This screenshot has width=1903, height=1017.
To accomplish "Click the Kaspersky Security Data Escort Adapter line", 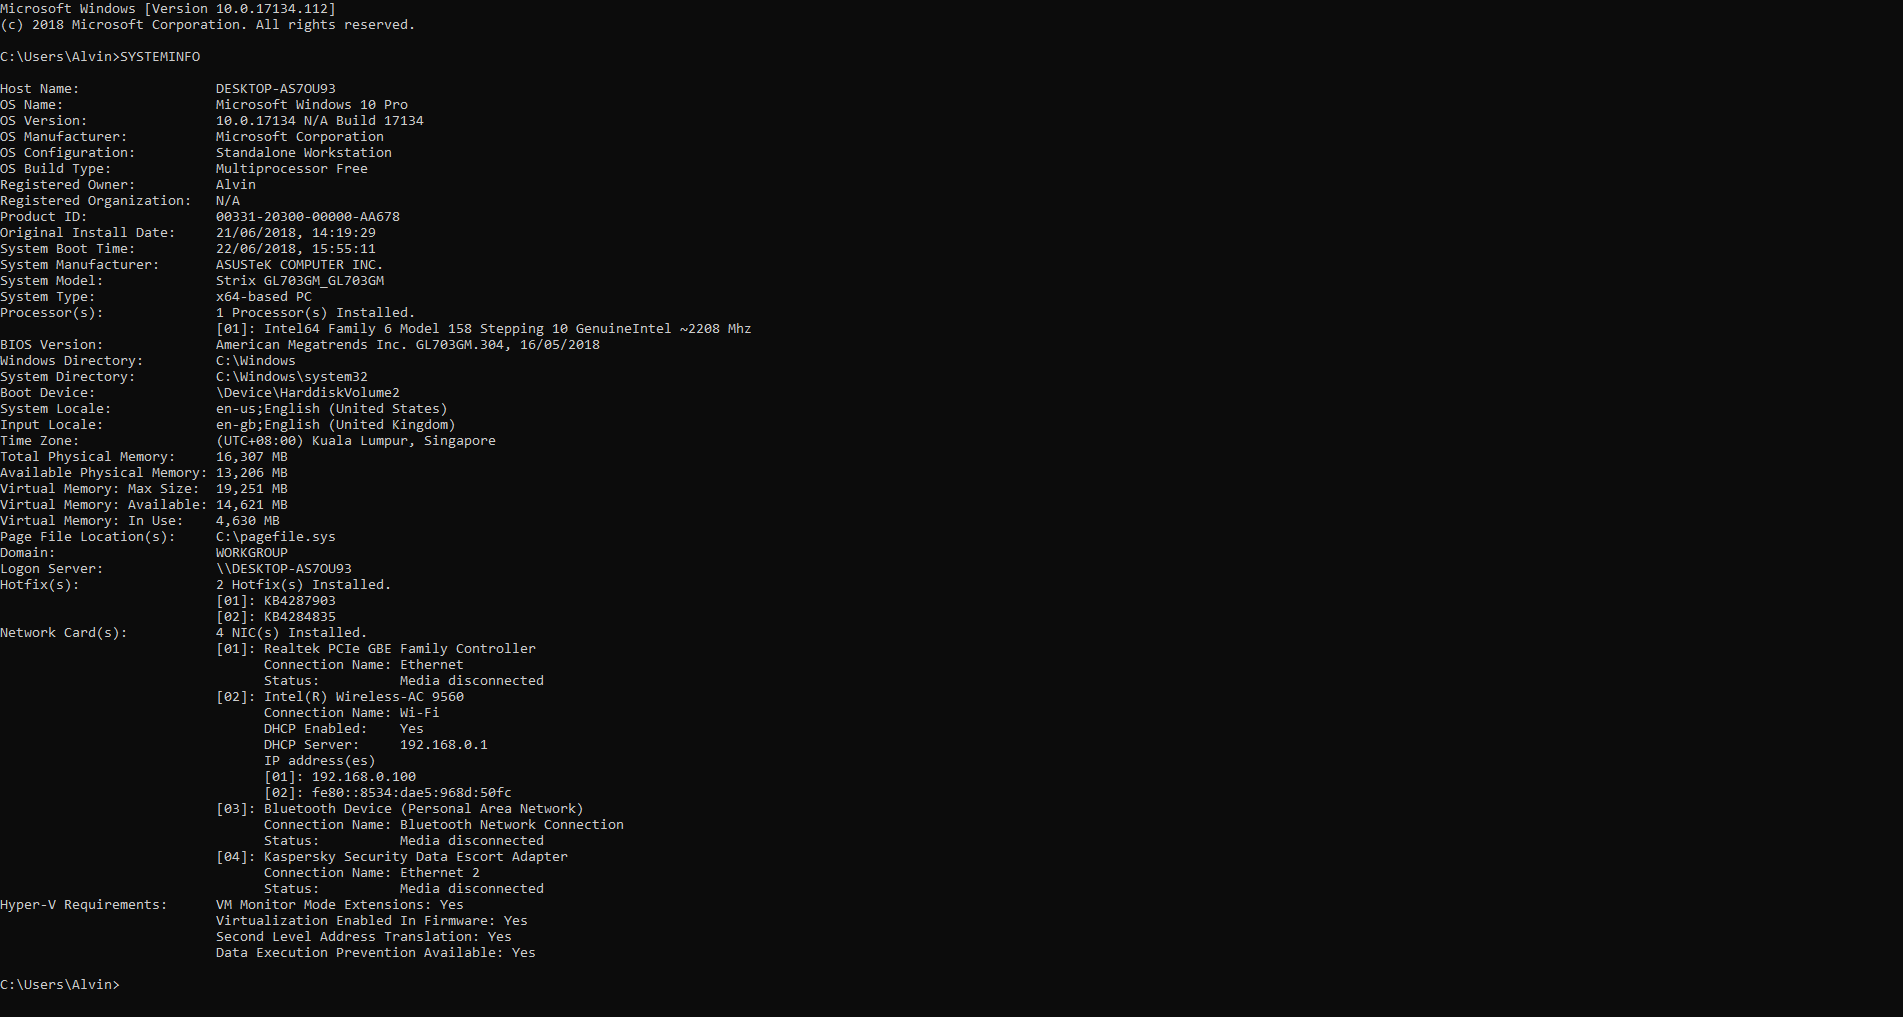I will pyautogui.click(x=392, y=857).
